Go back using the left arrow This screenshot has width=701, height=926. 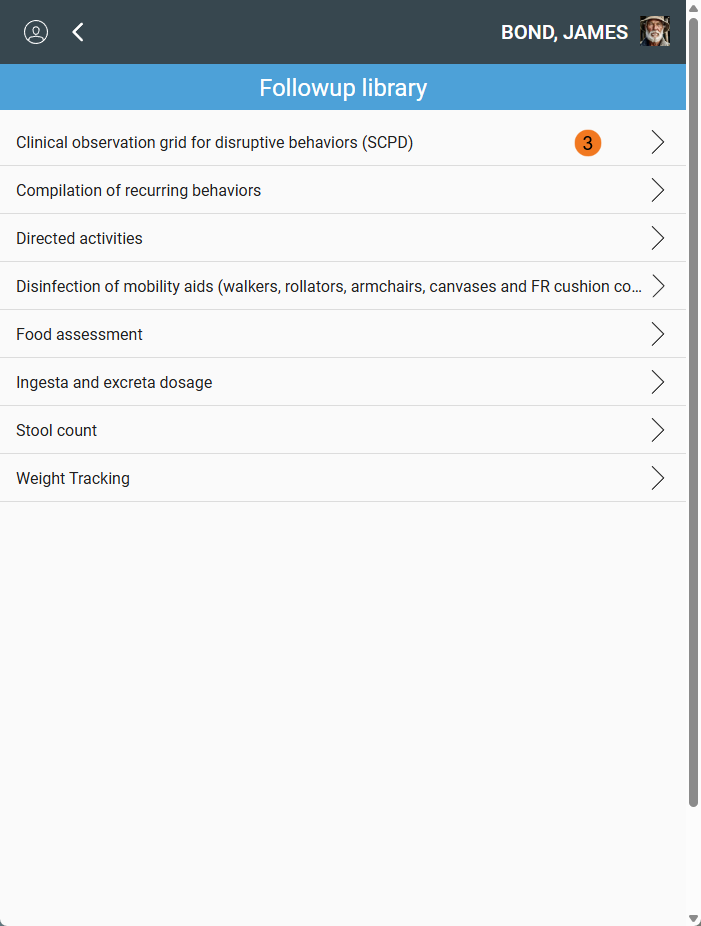pyautogui.click(x=78, y=32)
